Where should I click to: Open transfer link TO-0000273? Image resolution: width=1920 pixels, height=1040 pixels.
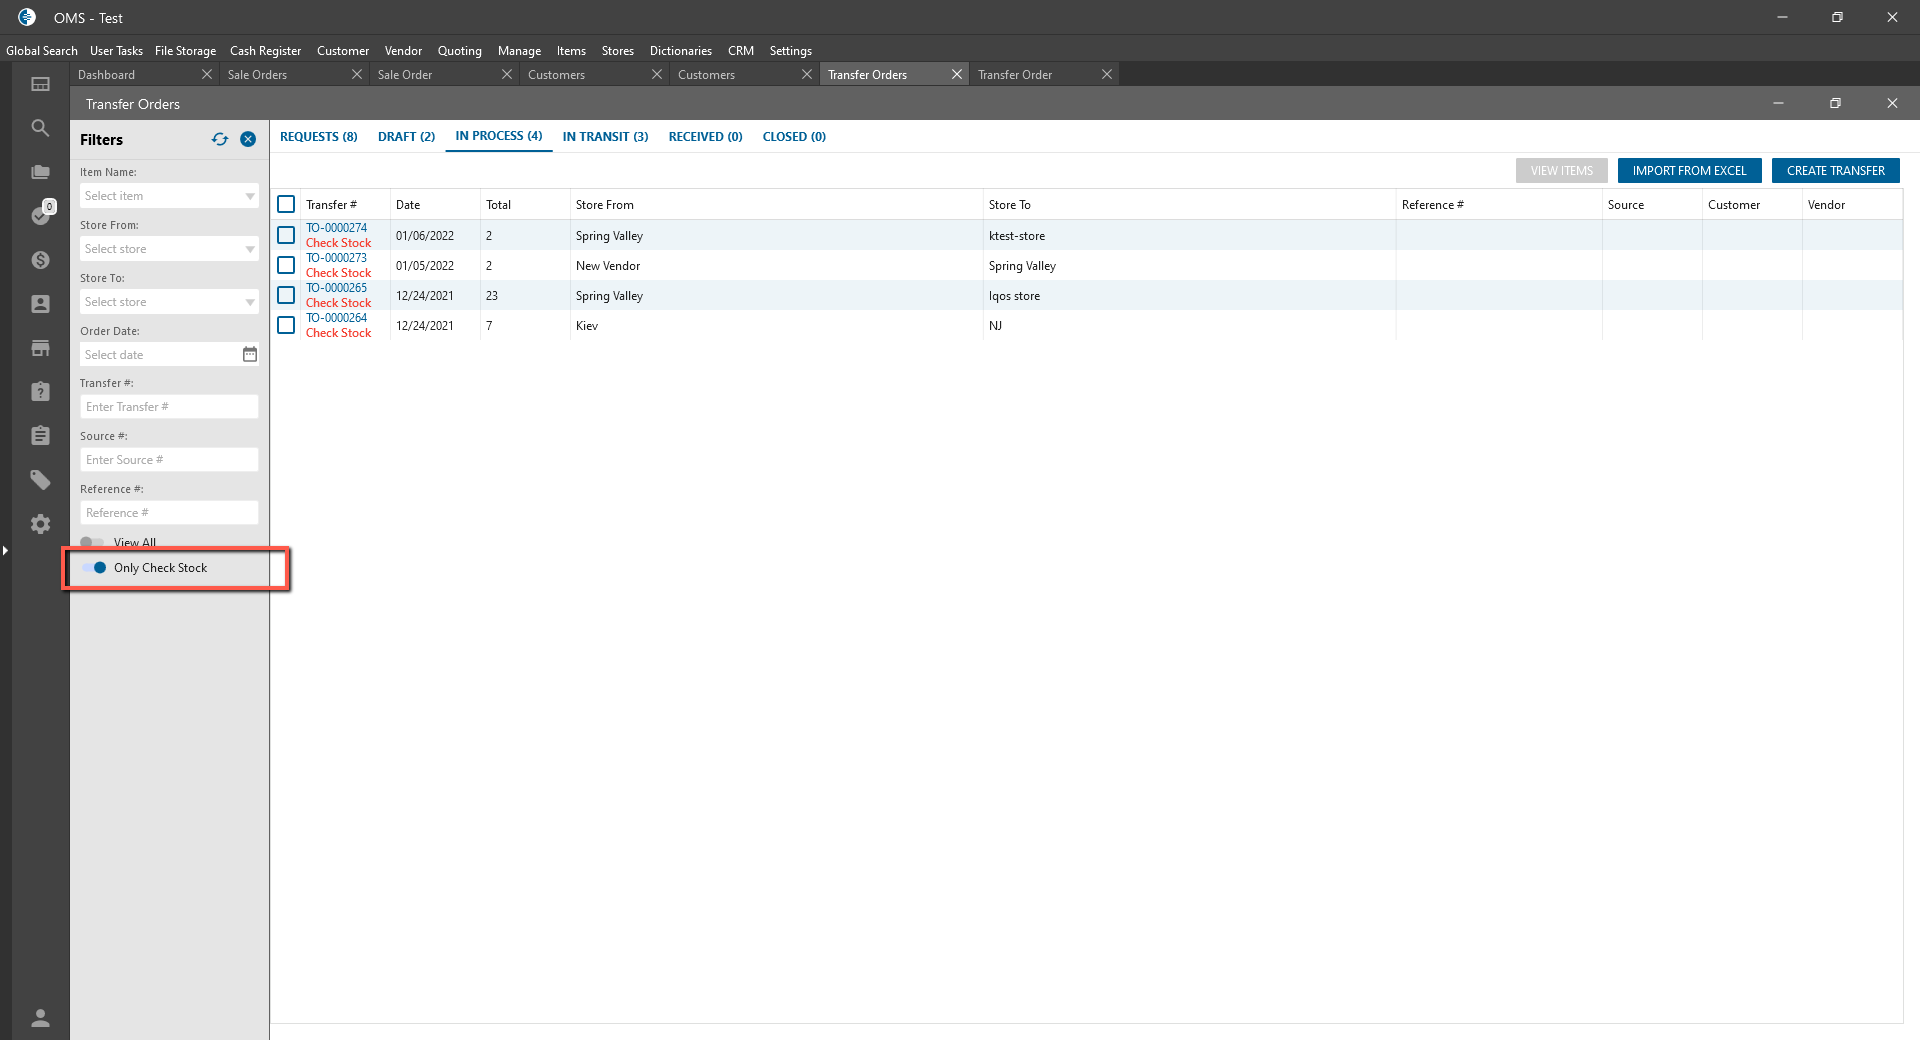[x=336, y=258]
